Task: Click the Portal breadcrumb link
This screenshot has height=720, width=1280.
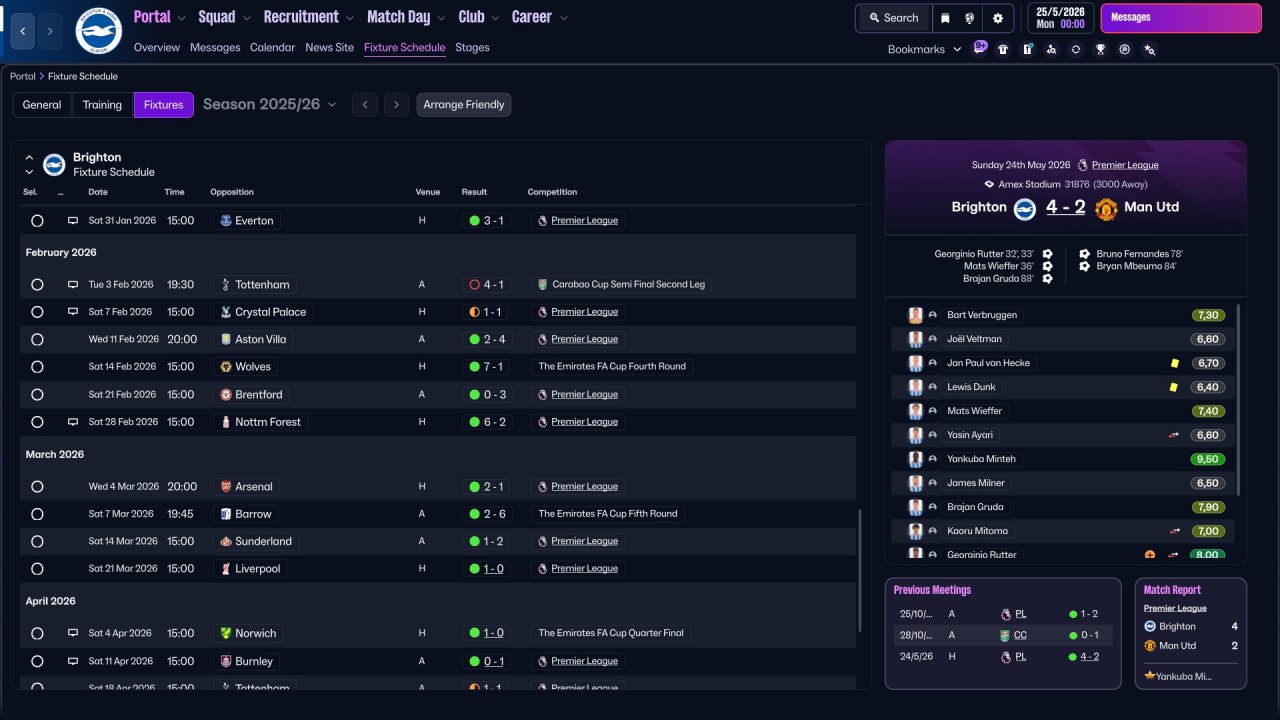Action: click(23, 77)
